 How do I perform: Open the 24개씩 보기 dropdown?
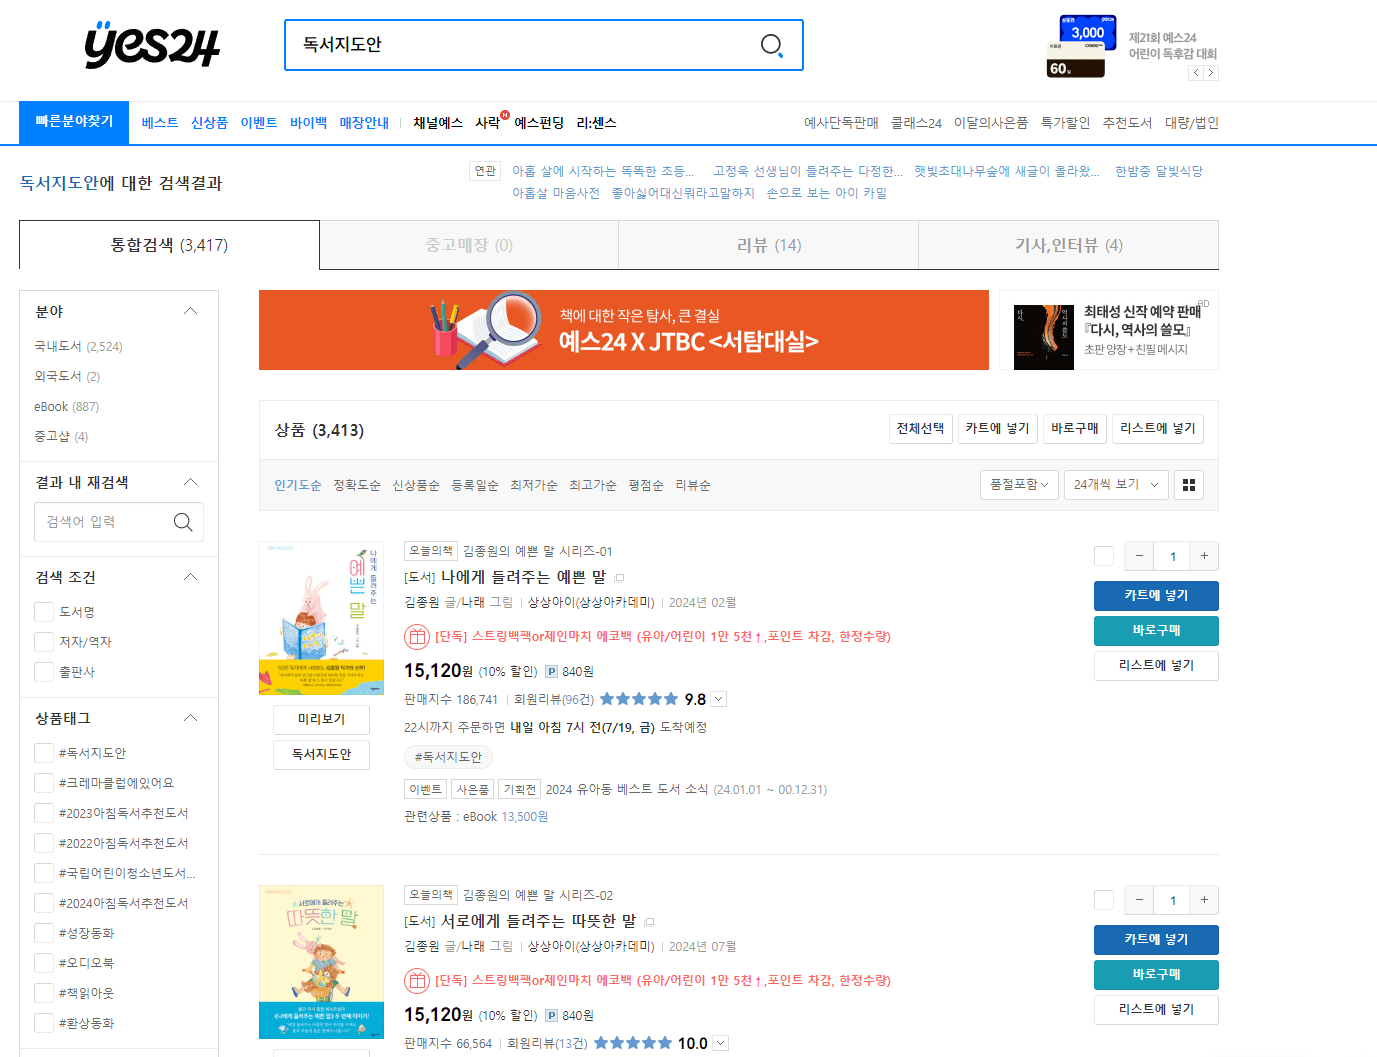click(x=1116, y=485)
